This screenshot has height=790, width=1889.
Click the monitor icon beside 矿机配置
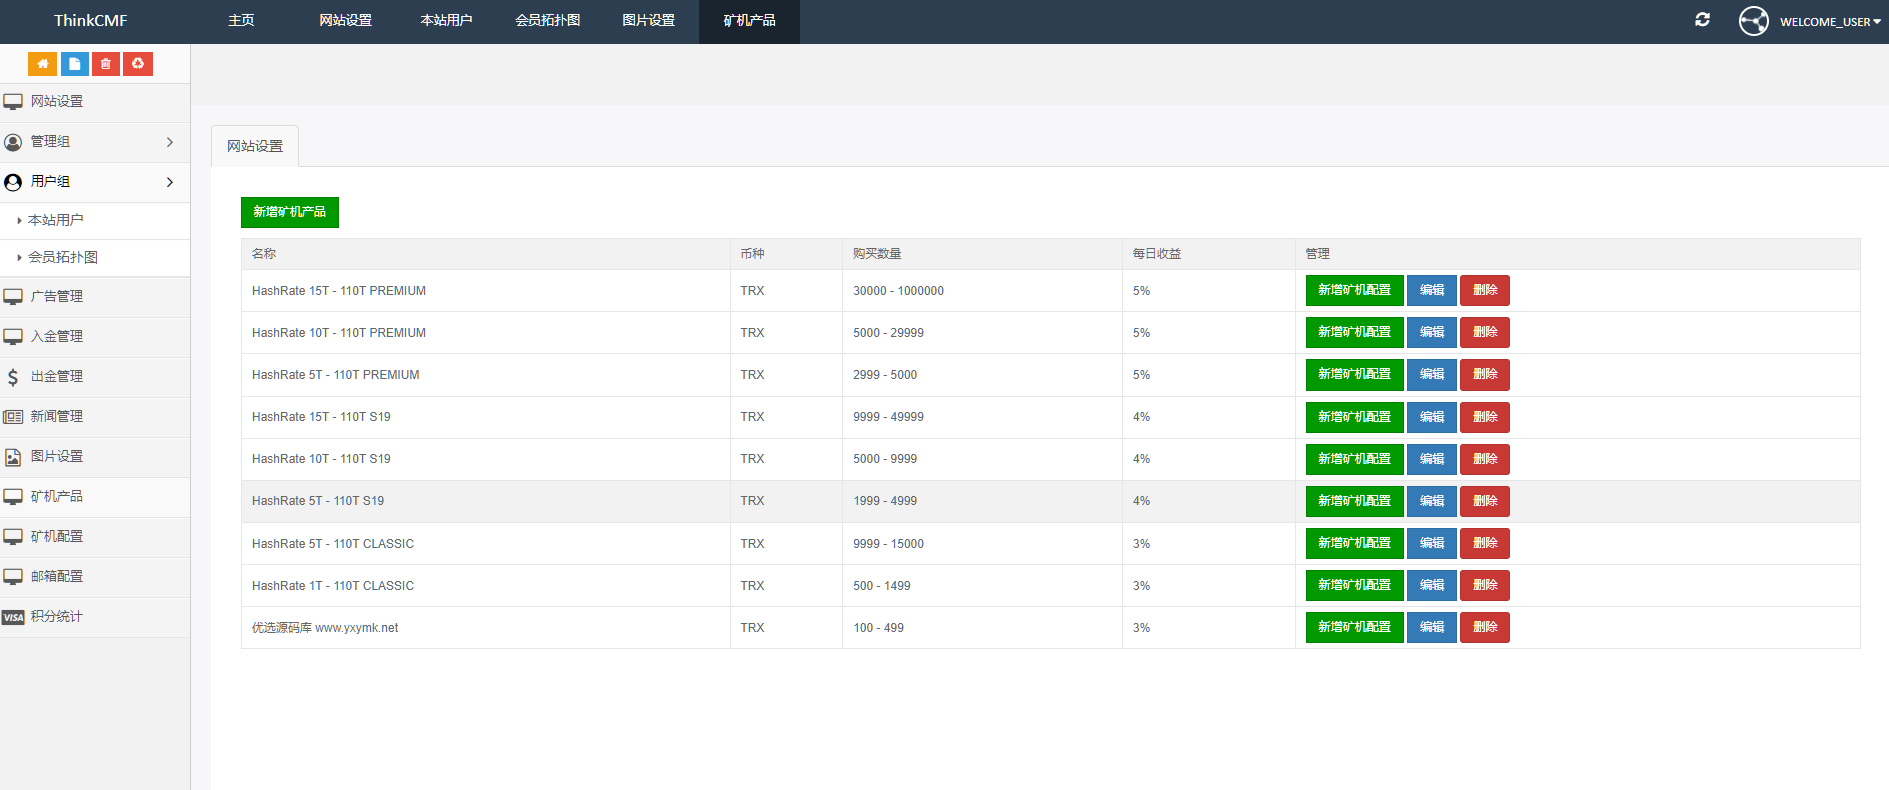click(13, 537)
